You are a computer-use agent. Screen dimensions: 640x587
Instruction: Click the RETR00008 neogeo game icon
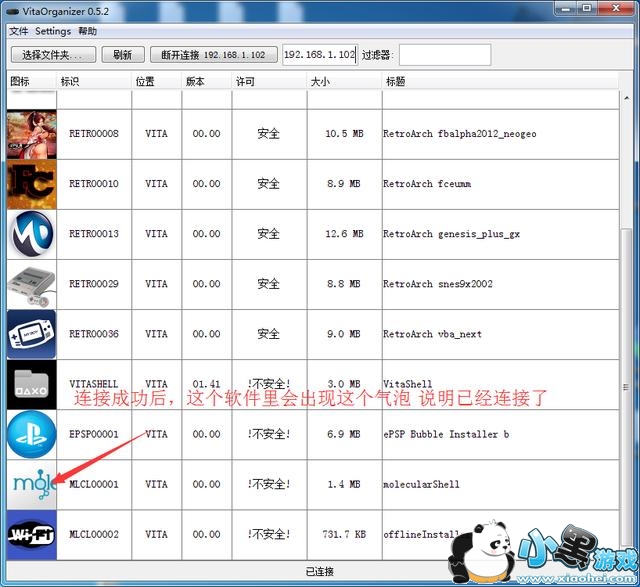[x=32, y=134]
